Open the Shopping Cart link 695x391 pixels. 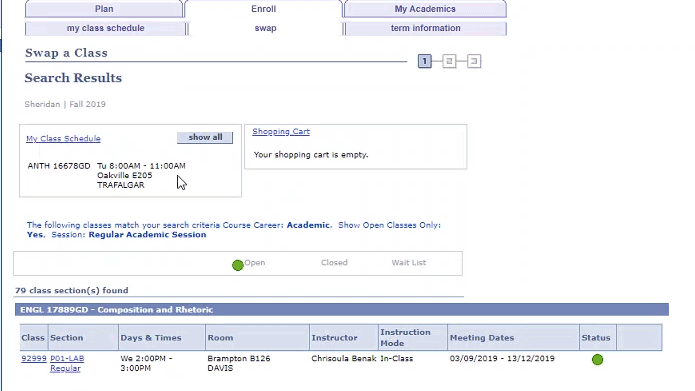(x=281, y=131)
